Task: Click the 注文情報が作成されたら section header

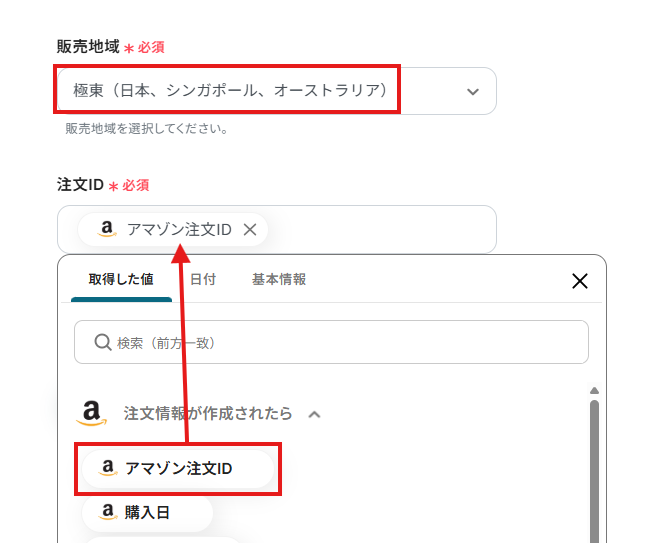Action: (x=207, y=413)
